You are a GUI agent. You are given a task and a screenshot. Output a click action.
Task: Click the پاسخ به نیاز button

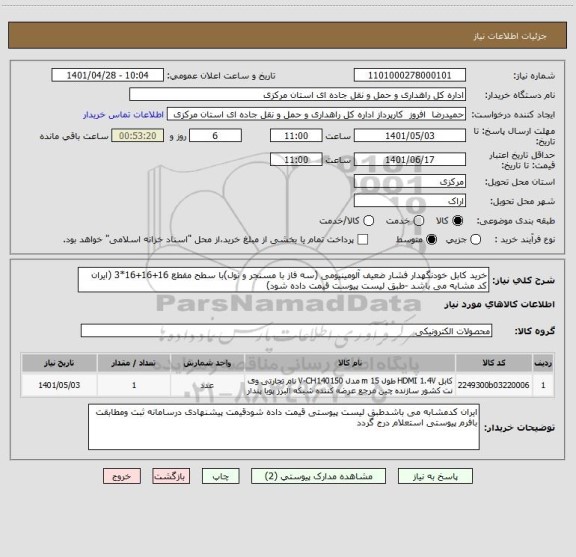coord(435,476)
